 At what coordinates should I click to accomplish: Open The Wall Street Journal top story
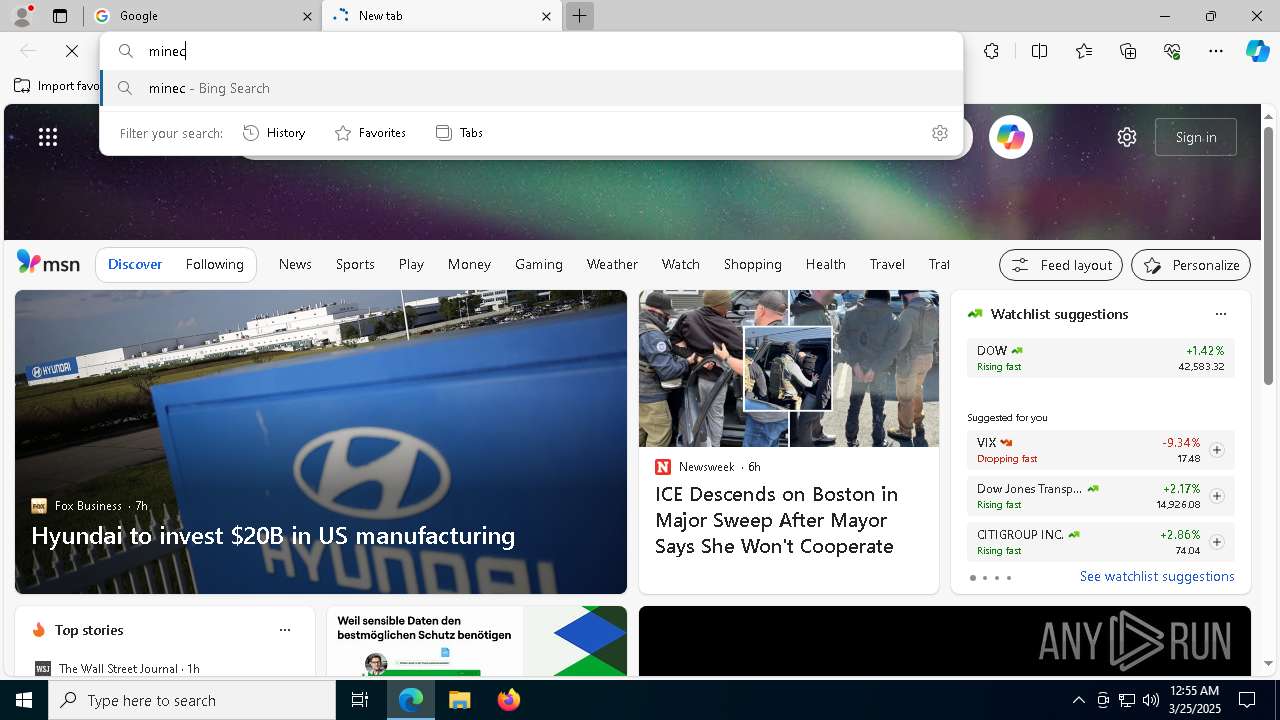click(128, 668)
